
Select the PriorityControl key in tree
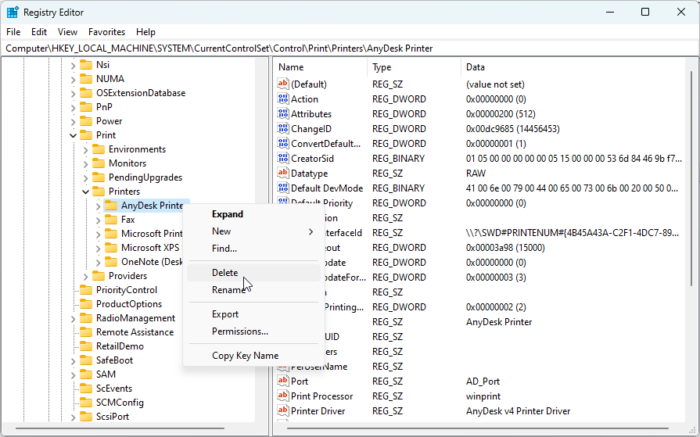tap(126, 290)
